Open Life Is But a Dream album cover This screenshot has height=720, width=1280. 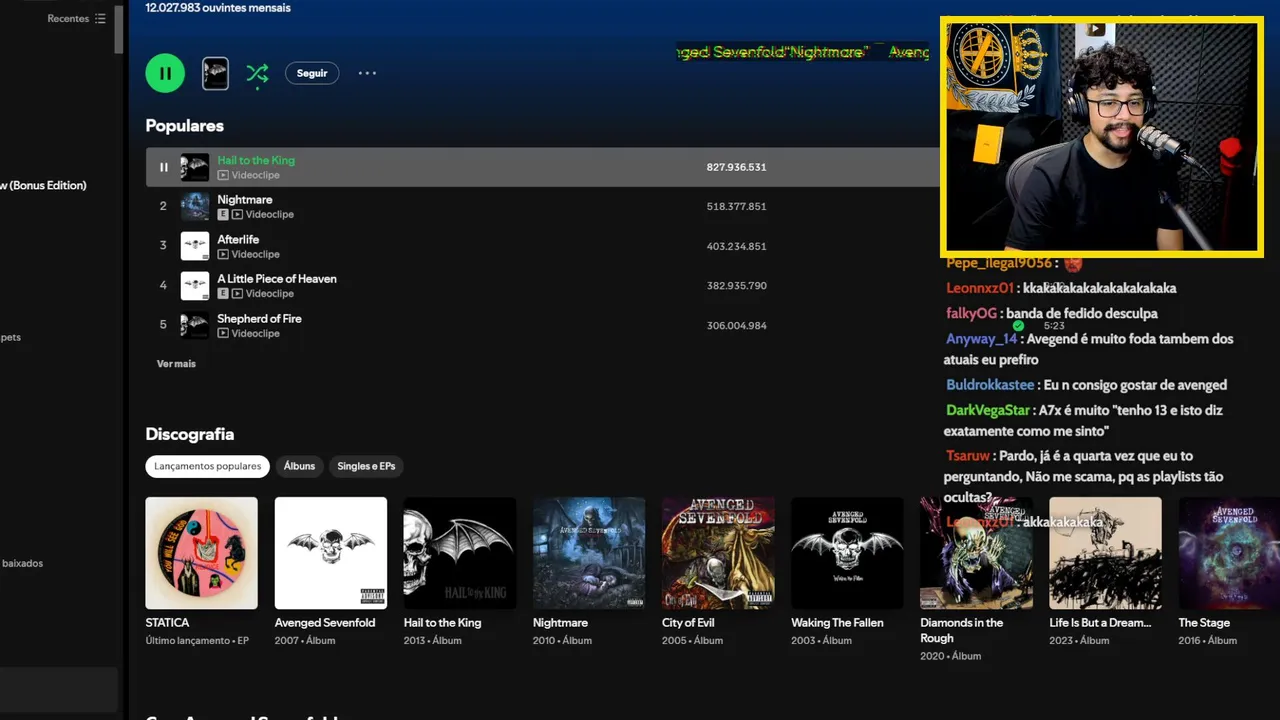point(1105,553)
